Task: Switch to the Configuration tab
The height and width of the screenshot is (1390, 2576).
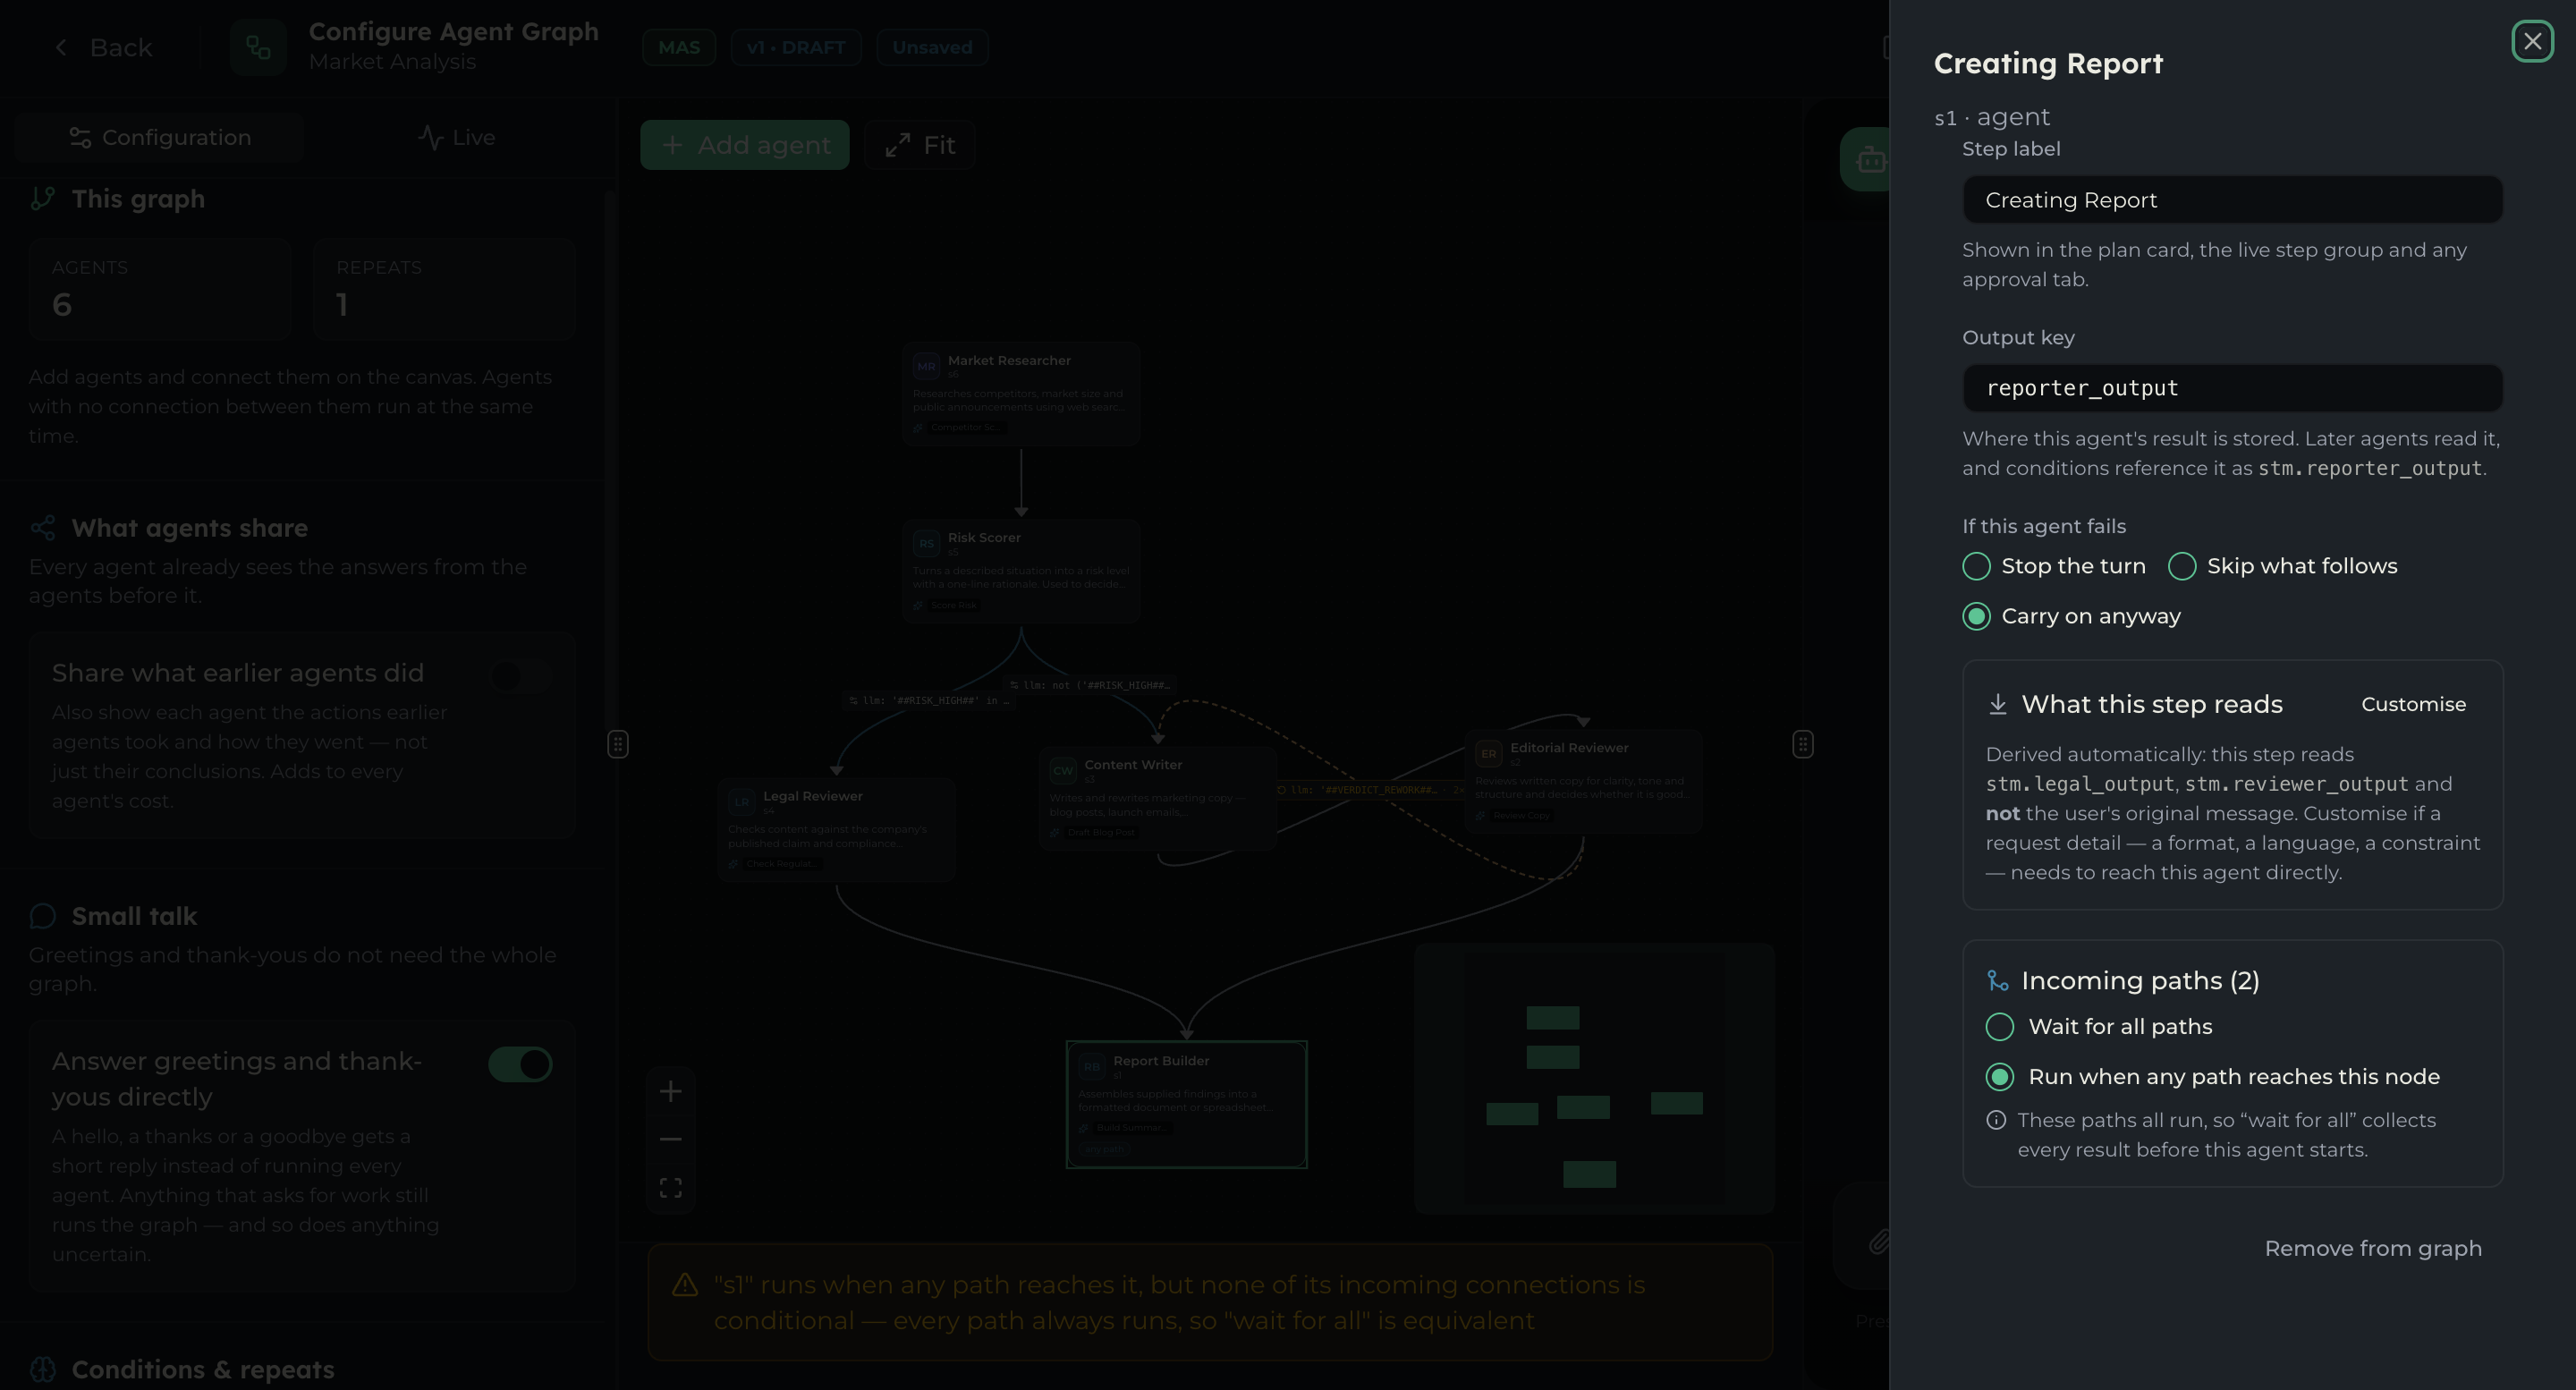Action: pos(159,137)
